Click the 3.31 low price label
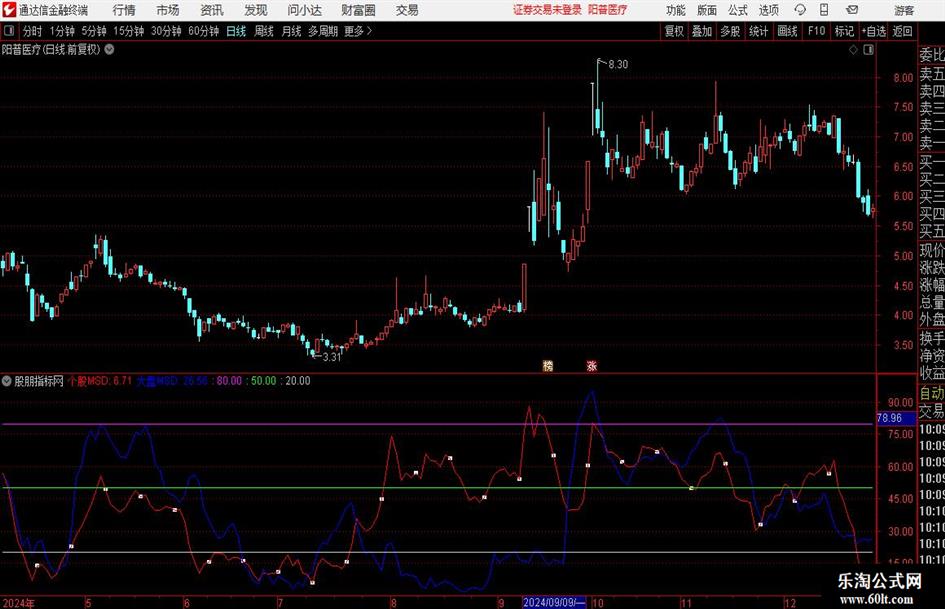This screenshot has width=945, height=609. tap(331, 357)
